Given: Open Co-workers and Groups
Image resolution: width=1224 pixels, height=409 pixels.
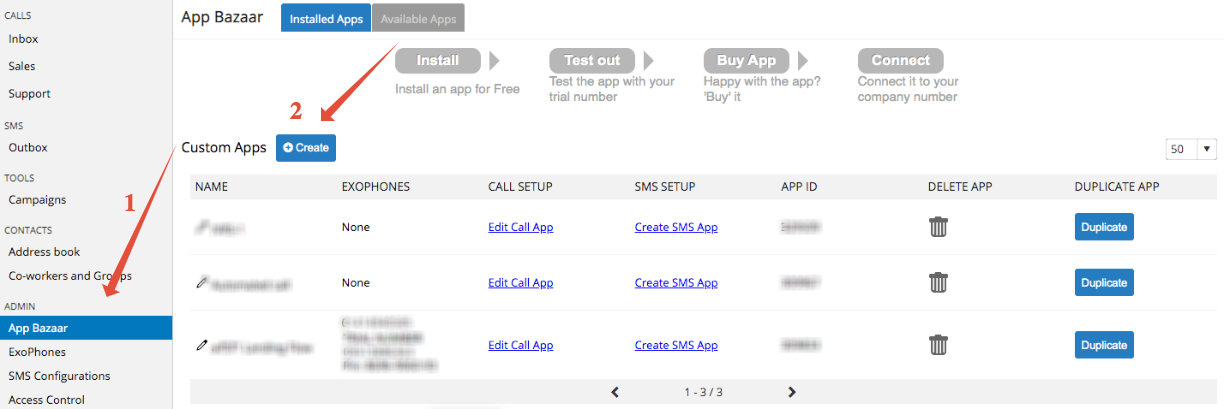Looking at the screenshot, I should 70,275.
